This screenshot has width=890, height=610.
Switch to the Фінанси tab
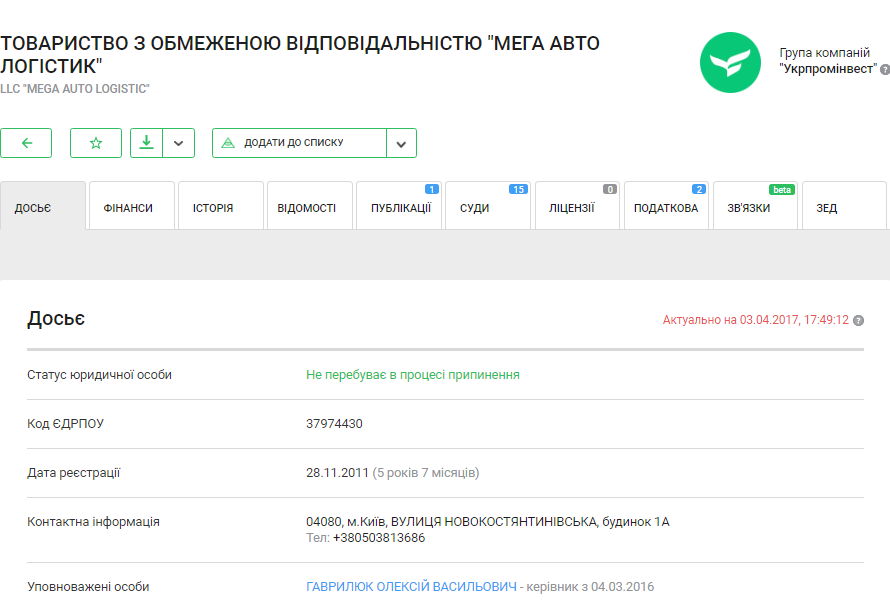[x=131, y=208]
